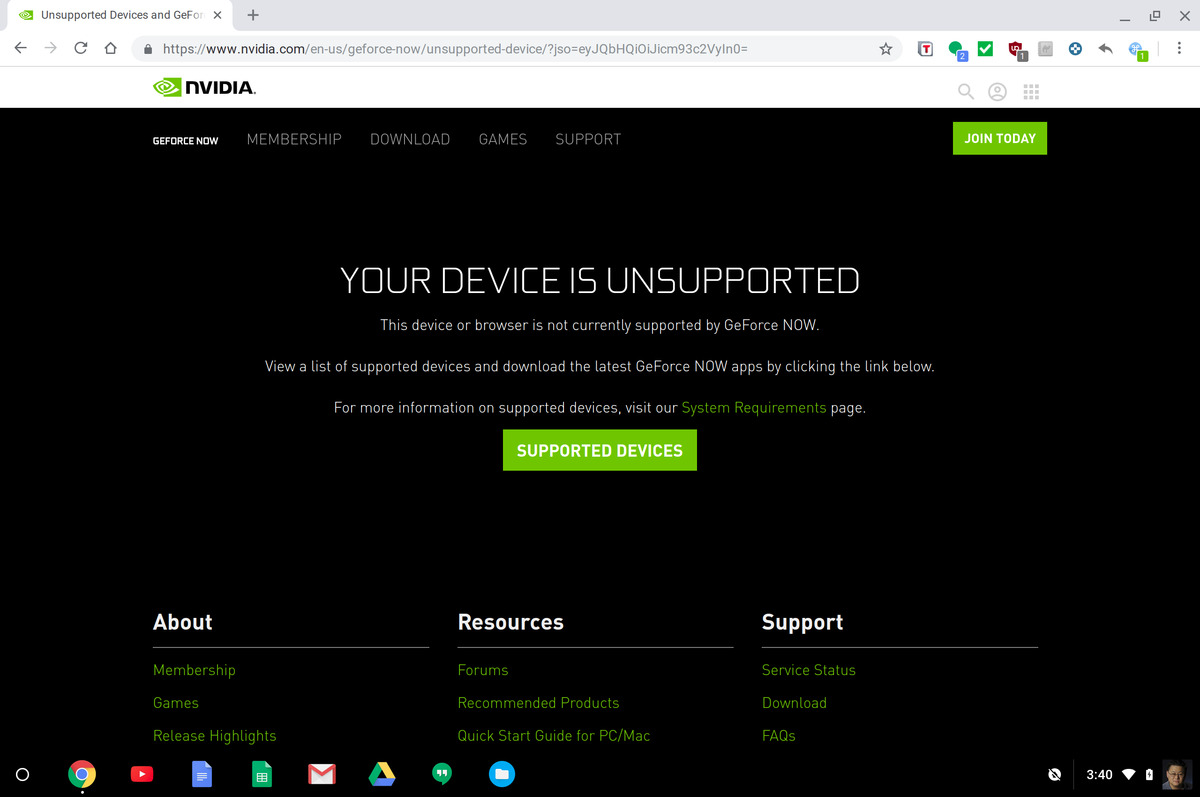Viewport: 1200px width, 797px height.
Task: Open the Forums footer link
Action: coord(483,670)
